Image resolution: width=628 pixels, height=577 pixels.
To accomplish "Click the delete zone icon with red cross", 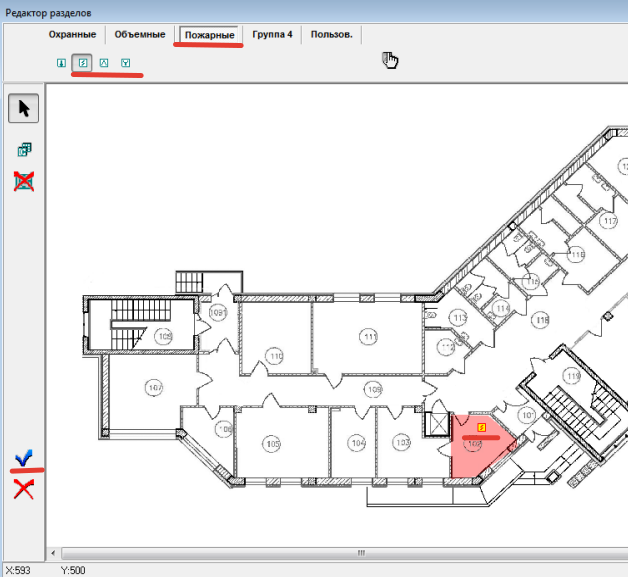I will (24, 181).
